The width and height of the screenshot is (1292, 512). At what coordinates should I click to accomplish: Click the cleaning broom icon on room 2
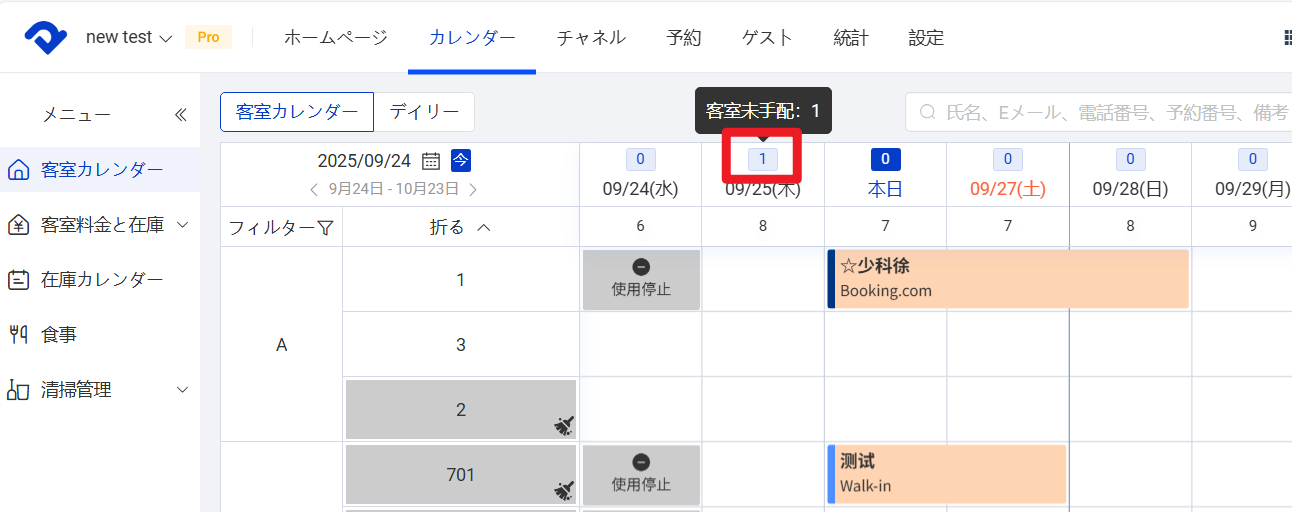(x=563, y=426)
